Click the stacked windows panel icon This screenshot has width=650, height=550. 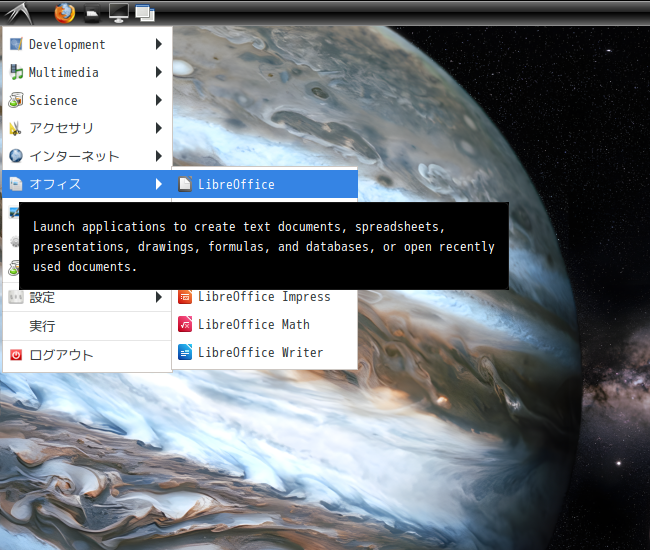[x=145, y=13]
